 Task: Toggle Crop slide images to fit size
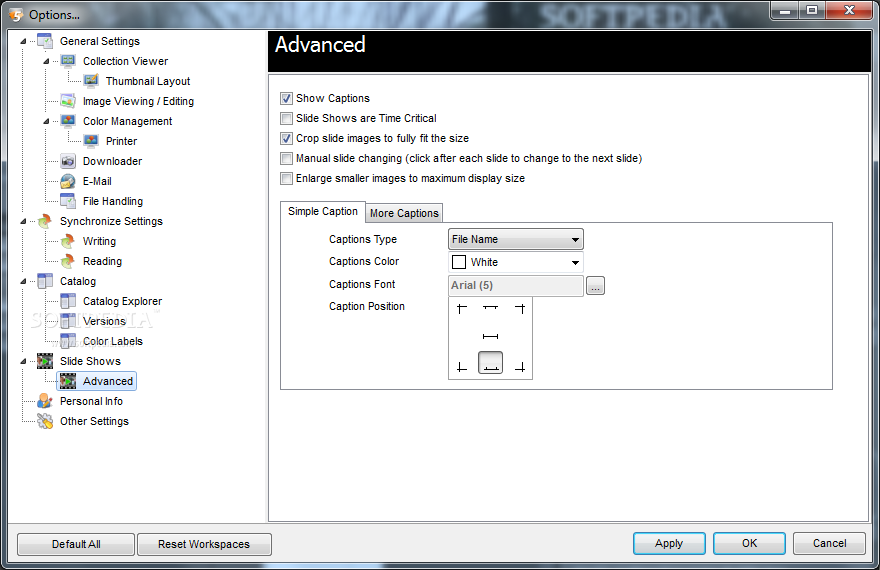click(286, 138)
